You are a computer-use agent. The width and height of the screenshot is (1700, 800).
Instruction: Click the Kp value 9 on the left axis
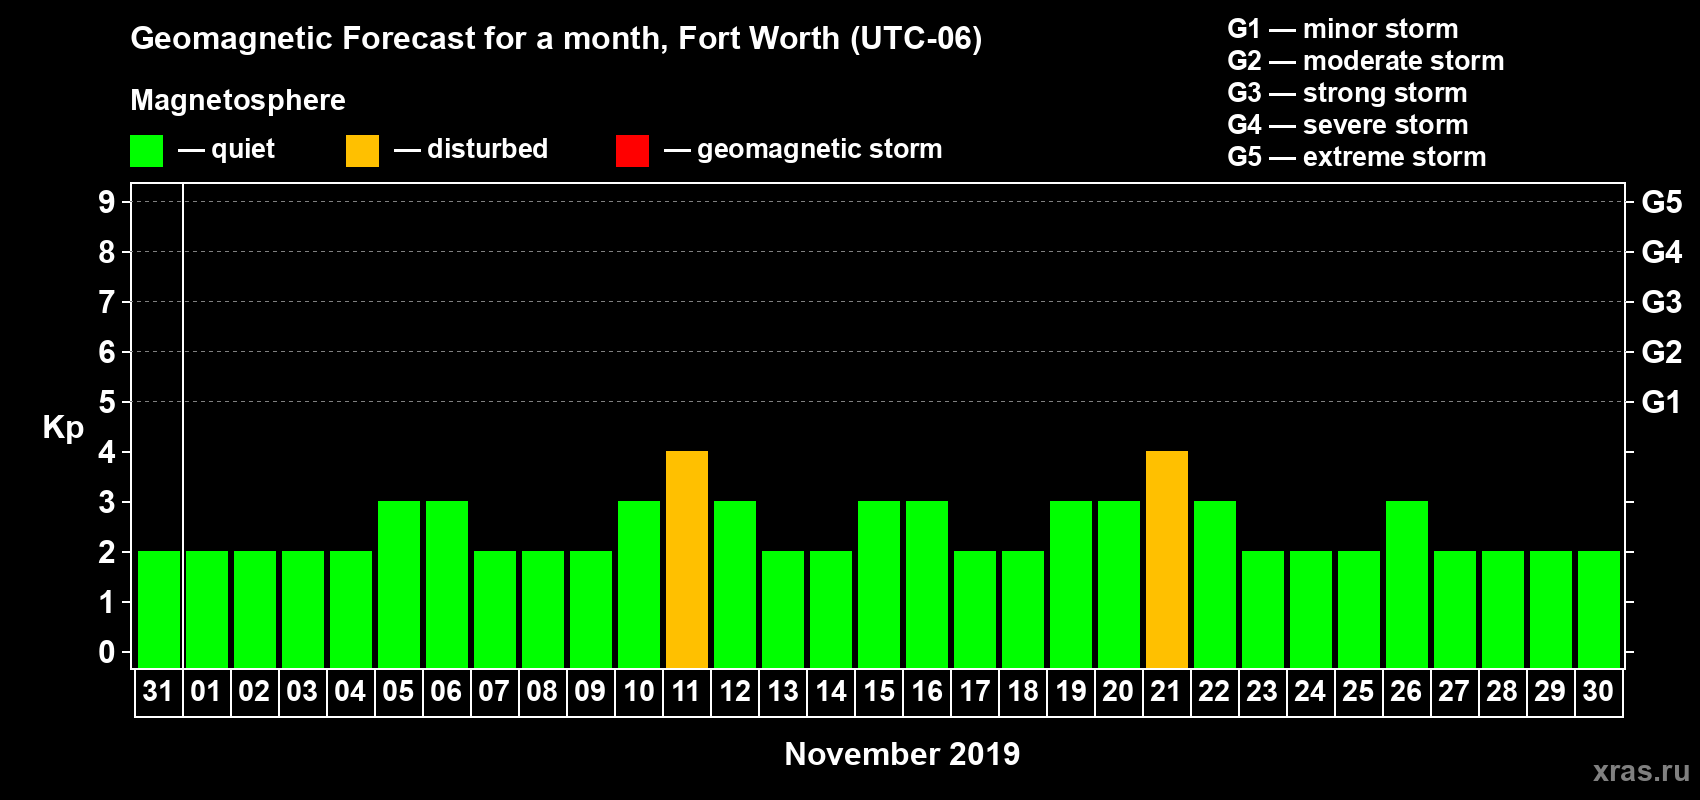(x=107, y=202)
